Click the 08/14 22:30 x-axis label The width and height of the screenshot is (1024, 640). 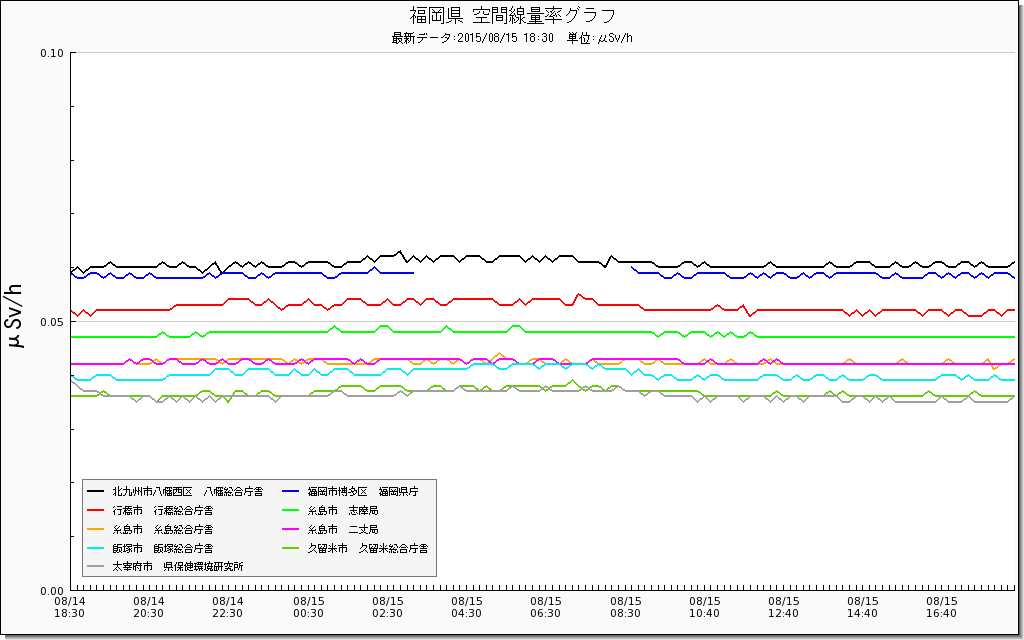(229, 607)
